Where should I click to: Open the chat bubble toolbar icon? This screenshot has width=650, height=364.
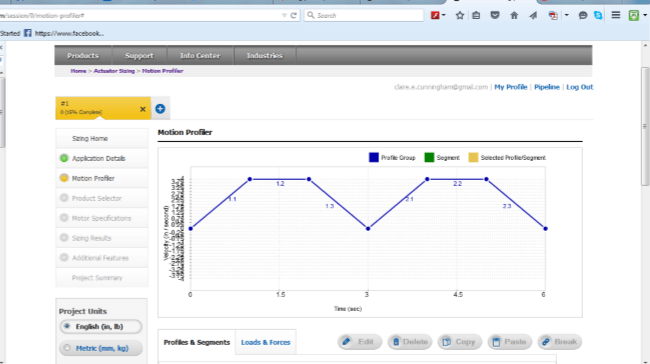pyautogui.click(x=582, y=15)
